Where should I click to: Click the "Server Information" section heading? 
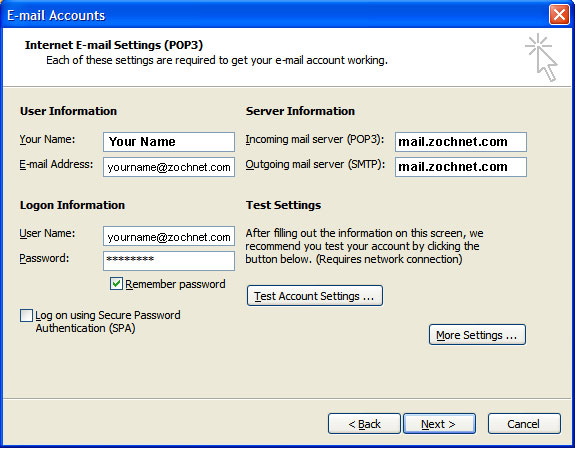pos(300,111)
